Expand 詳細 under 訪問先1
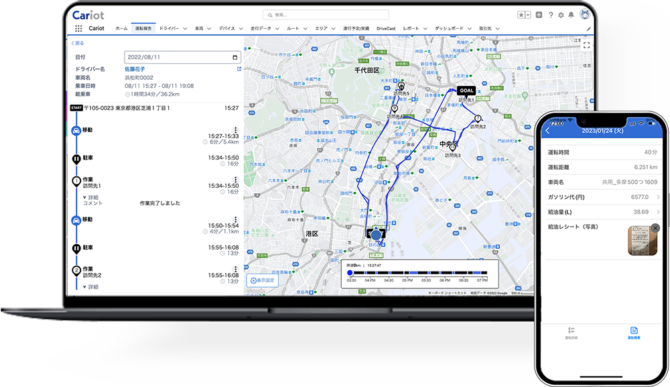Screen dimensions: 670x387 [91, 197]
